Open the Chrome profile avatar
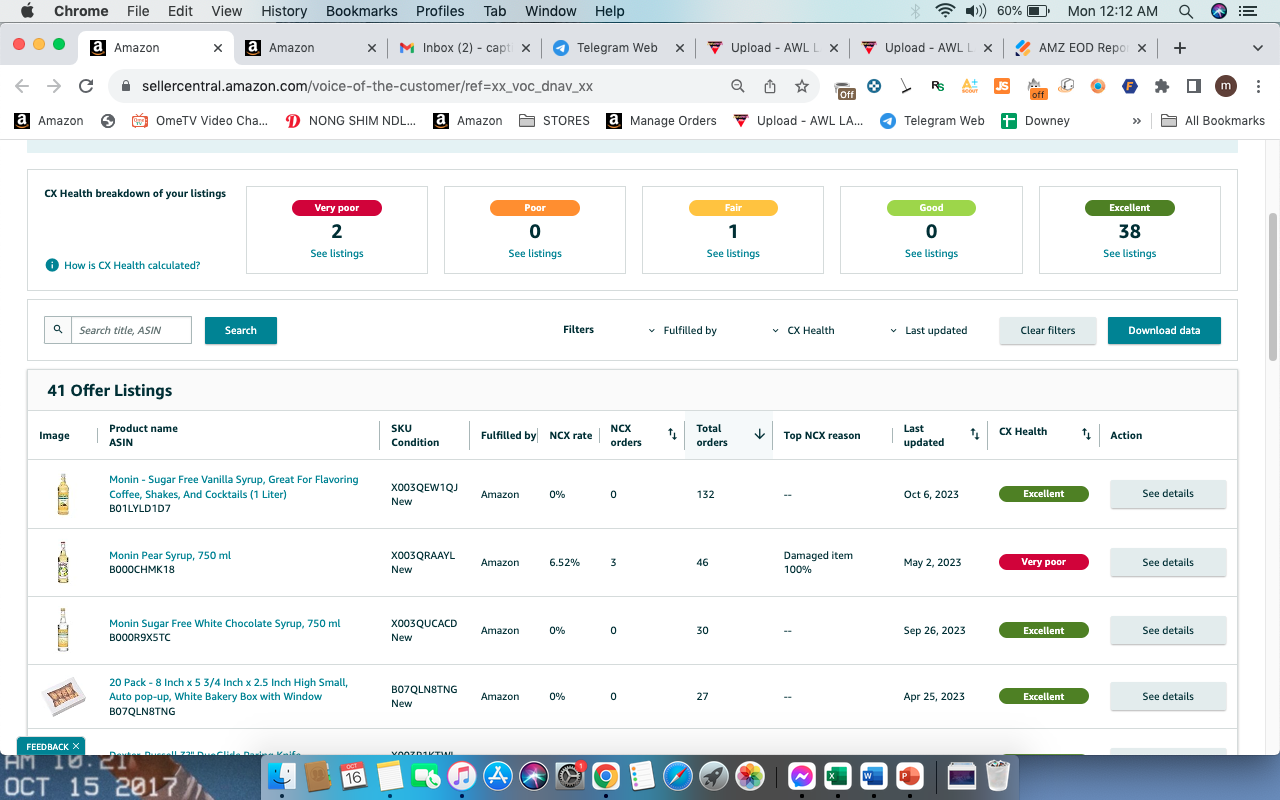The width and height of the screenshot is (1280, 800). [1226, 86]
